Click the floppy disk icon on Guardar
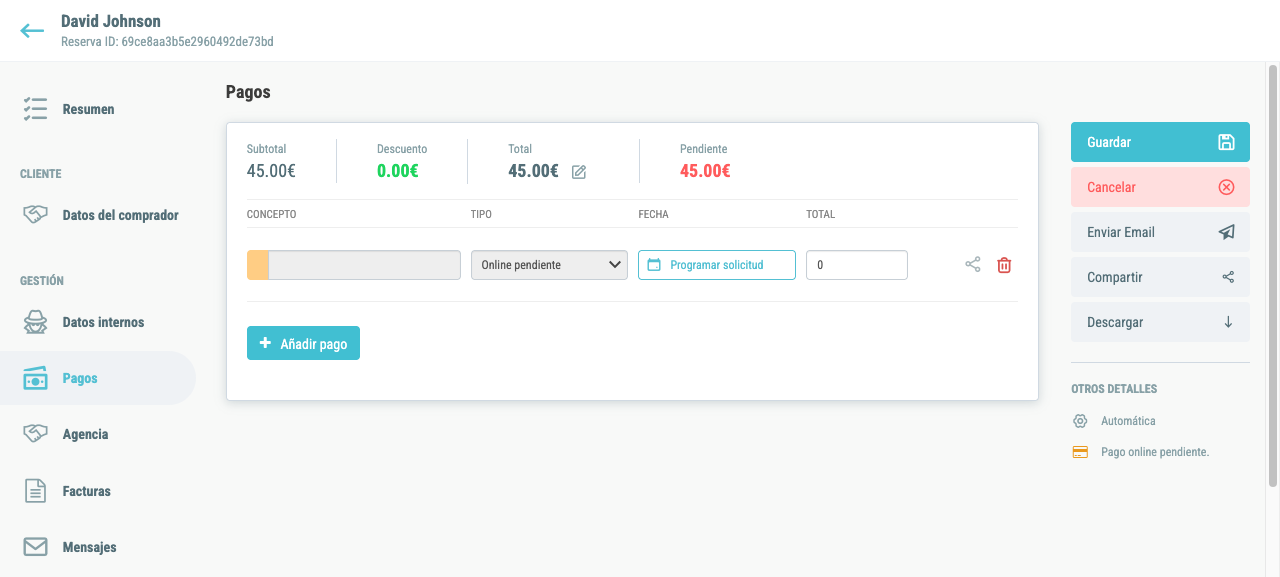This screenshot has width=1280, height=577. [x=1226, y=142]
